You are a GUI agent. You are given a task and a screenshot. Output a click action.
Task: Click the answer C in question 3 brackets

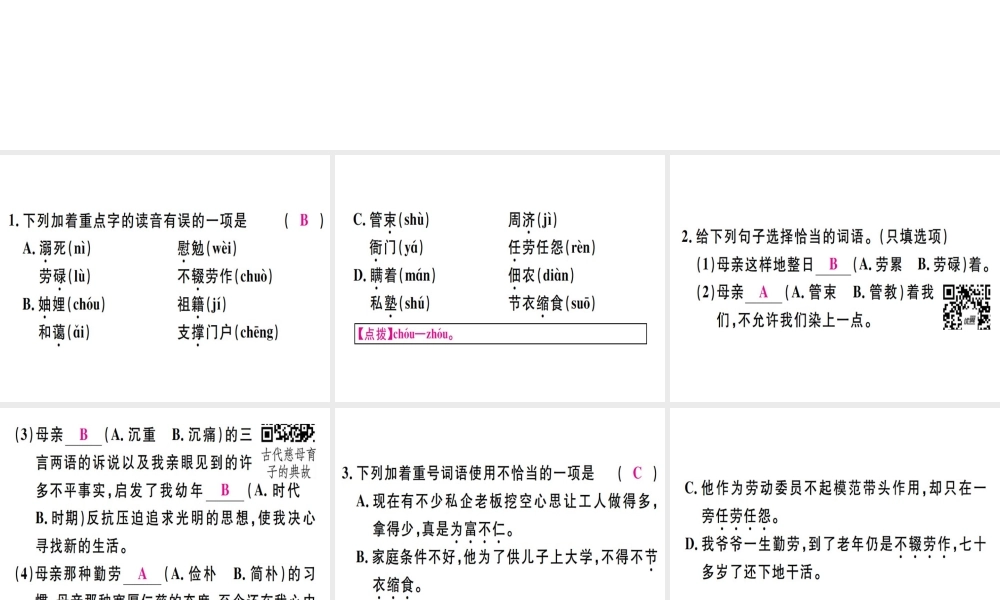[x=636, y=473]
